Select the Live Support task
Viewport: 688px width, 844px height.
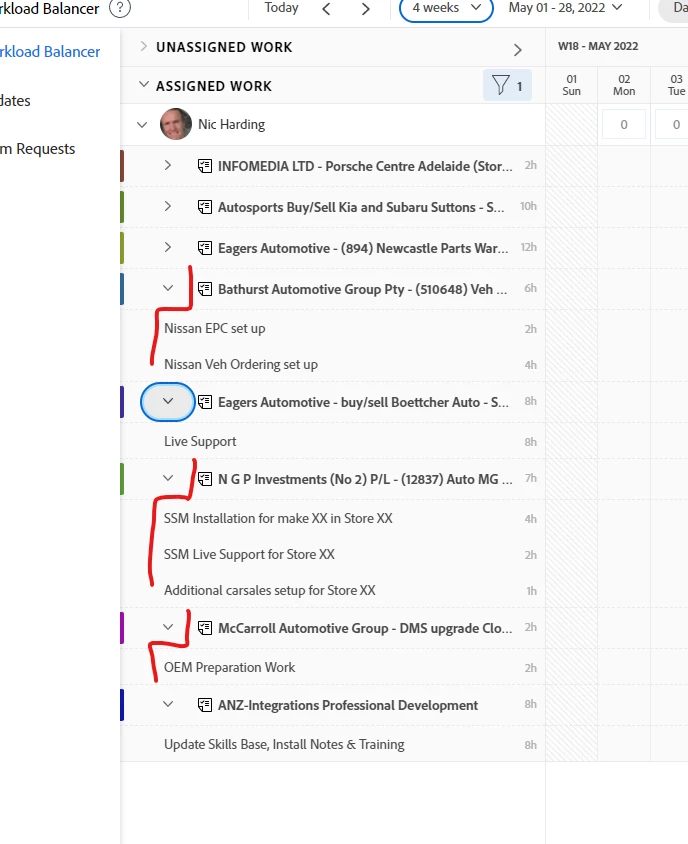point(200,441)
